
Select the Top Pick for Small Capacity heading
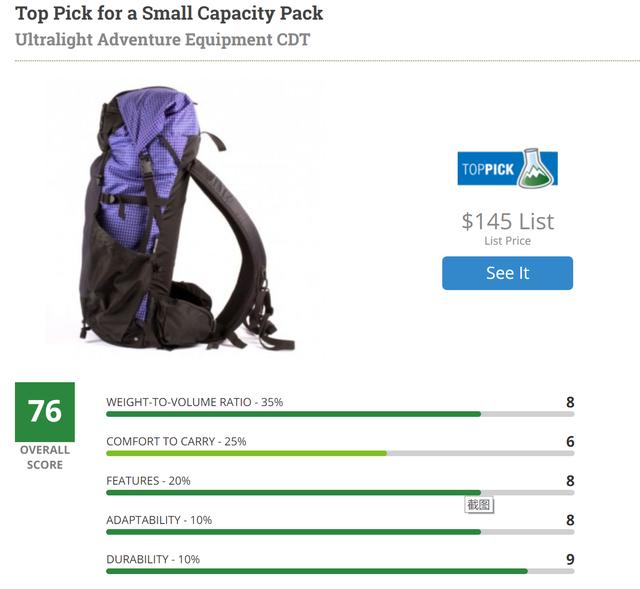(x=169, y=14)
